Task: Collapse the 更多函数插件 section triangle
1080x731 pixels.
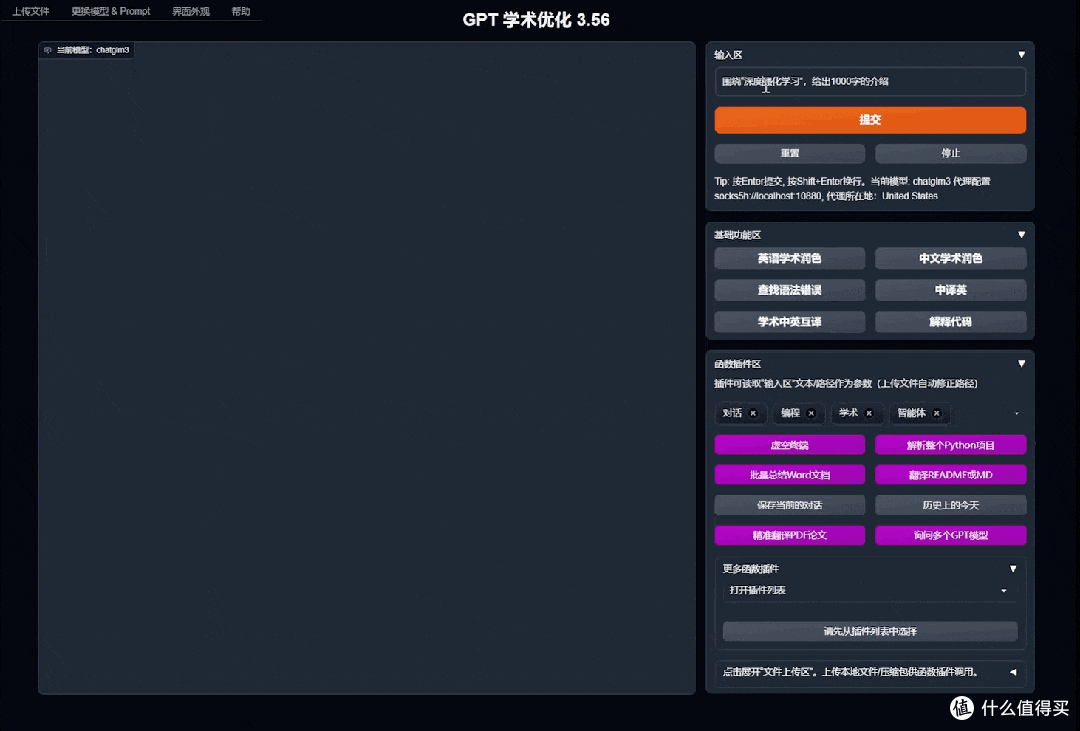Action: [1013, 568]
